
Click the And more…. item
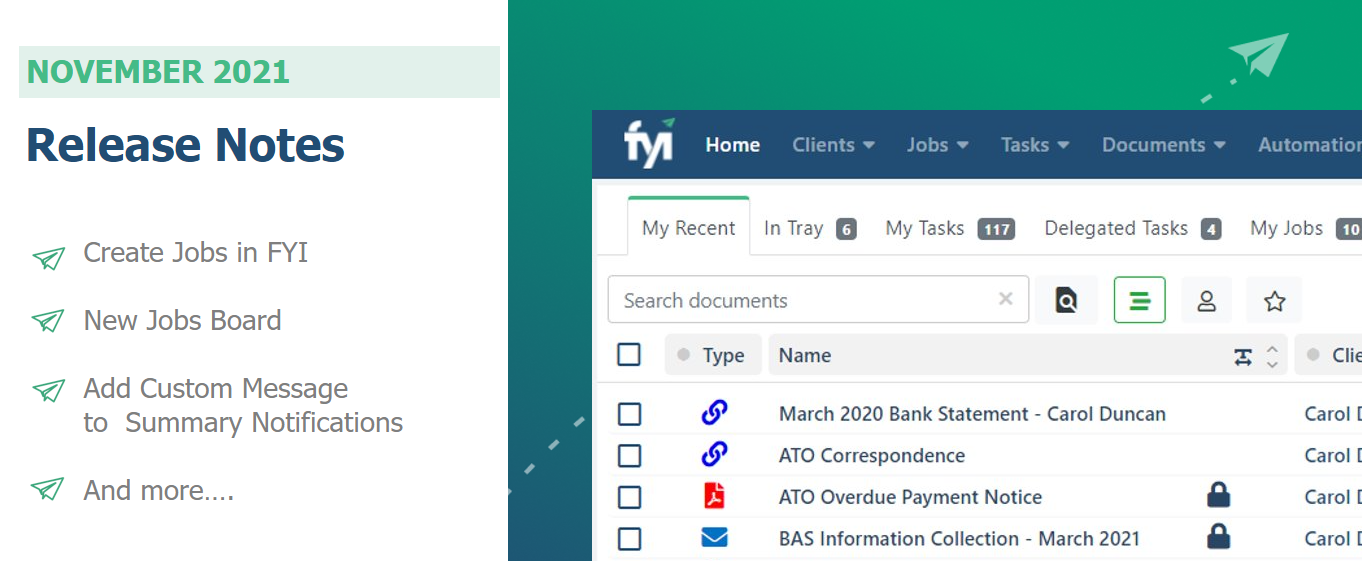(x=158, y=490)
